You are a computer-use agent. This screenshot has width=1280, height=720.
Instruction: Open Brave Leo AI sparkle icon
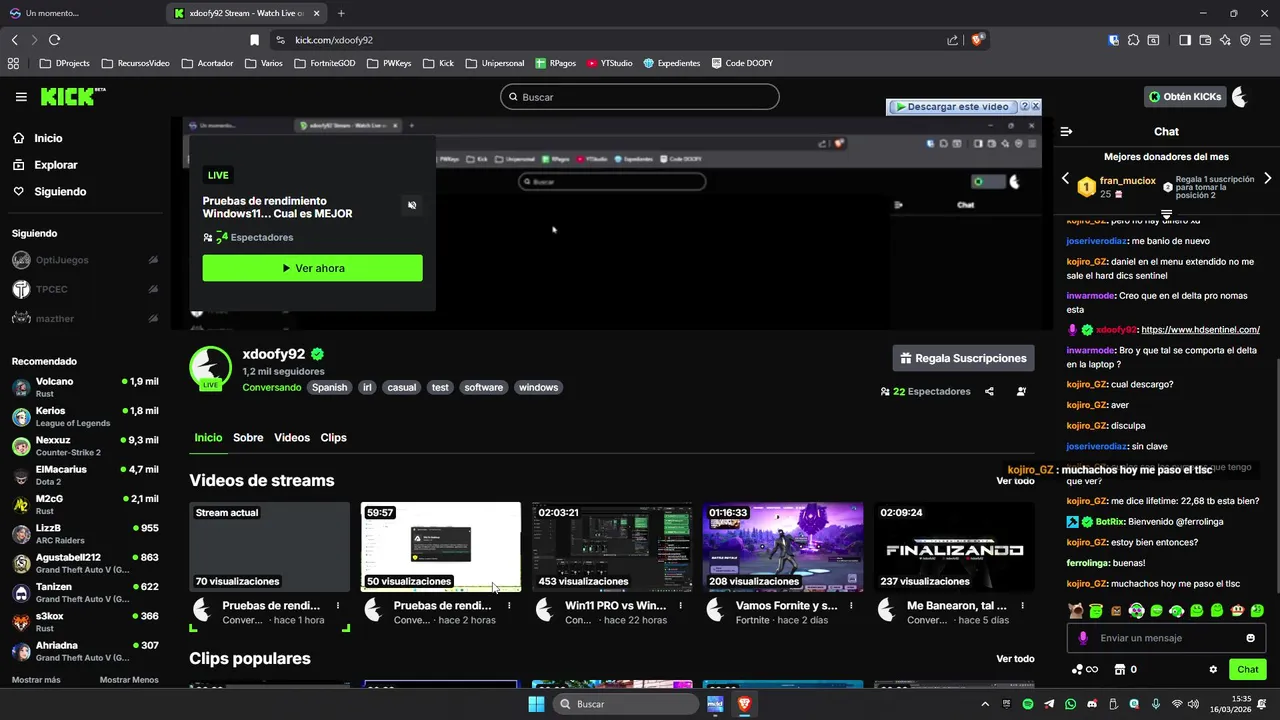[x=1225, y=40]
